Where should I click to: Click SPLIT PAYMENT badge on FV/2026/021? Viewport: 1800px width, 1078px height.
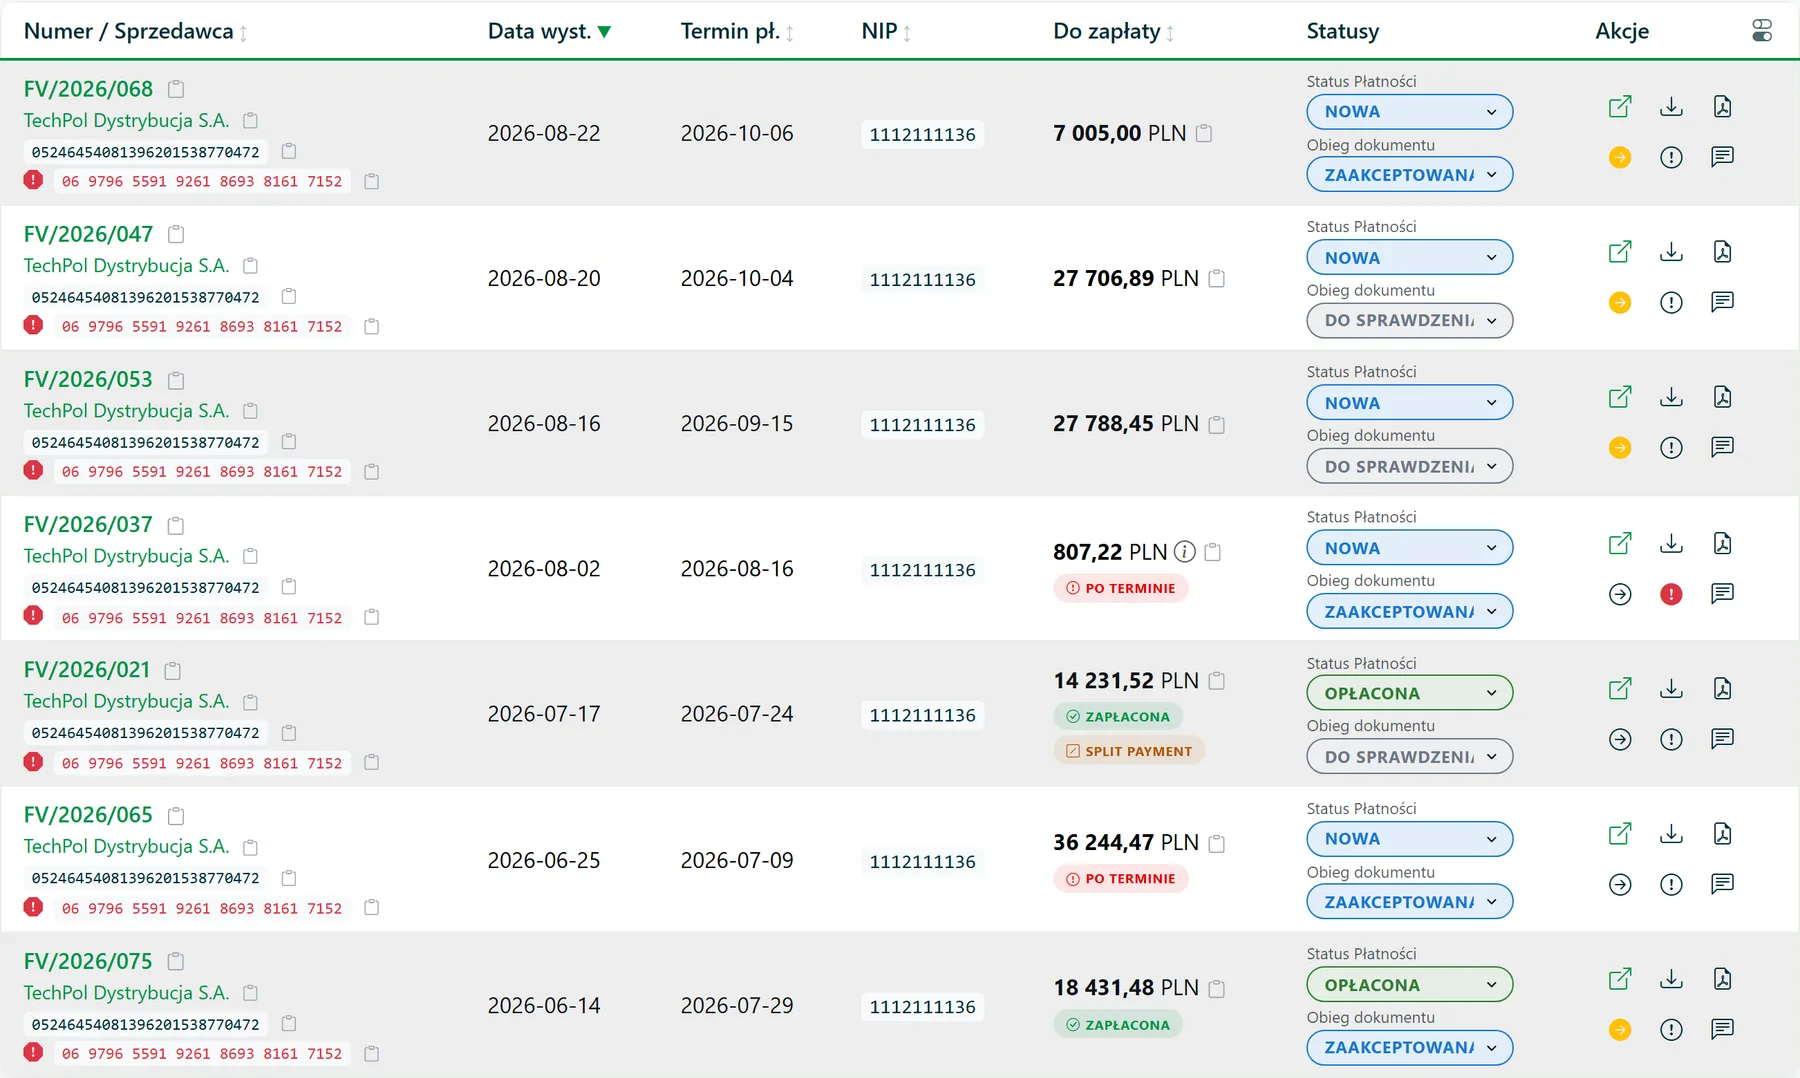point(1129,751)
